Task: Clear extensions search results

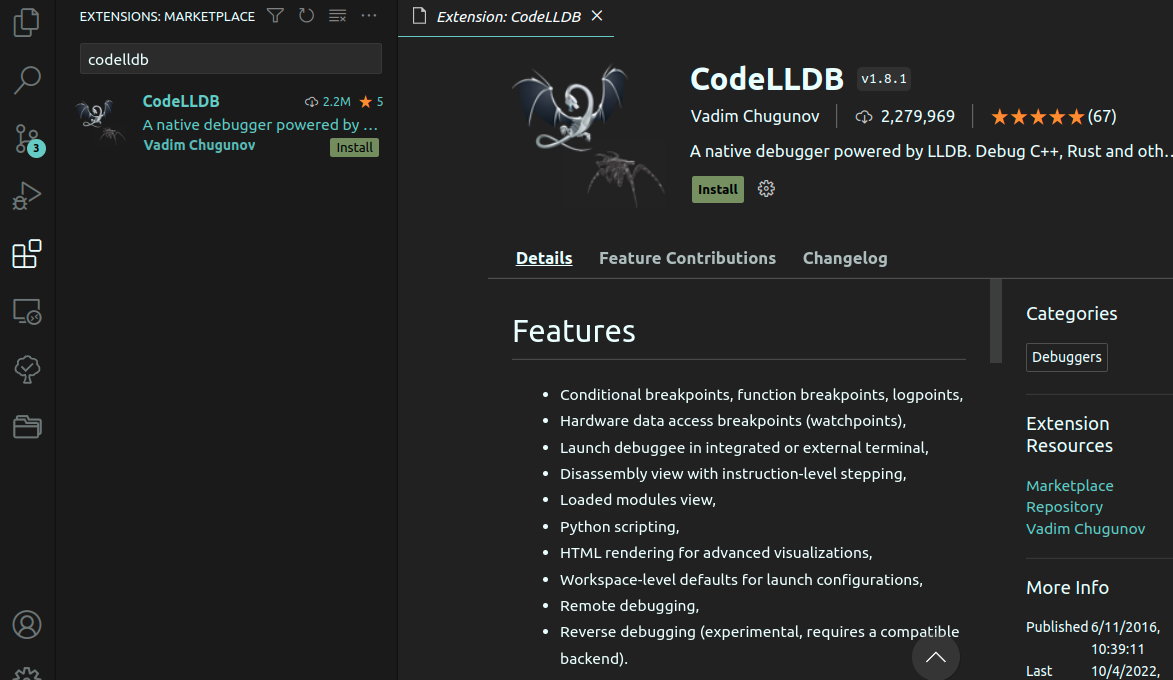Action: point(337,16)
